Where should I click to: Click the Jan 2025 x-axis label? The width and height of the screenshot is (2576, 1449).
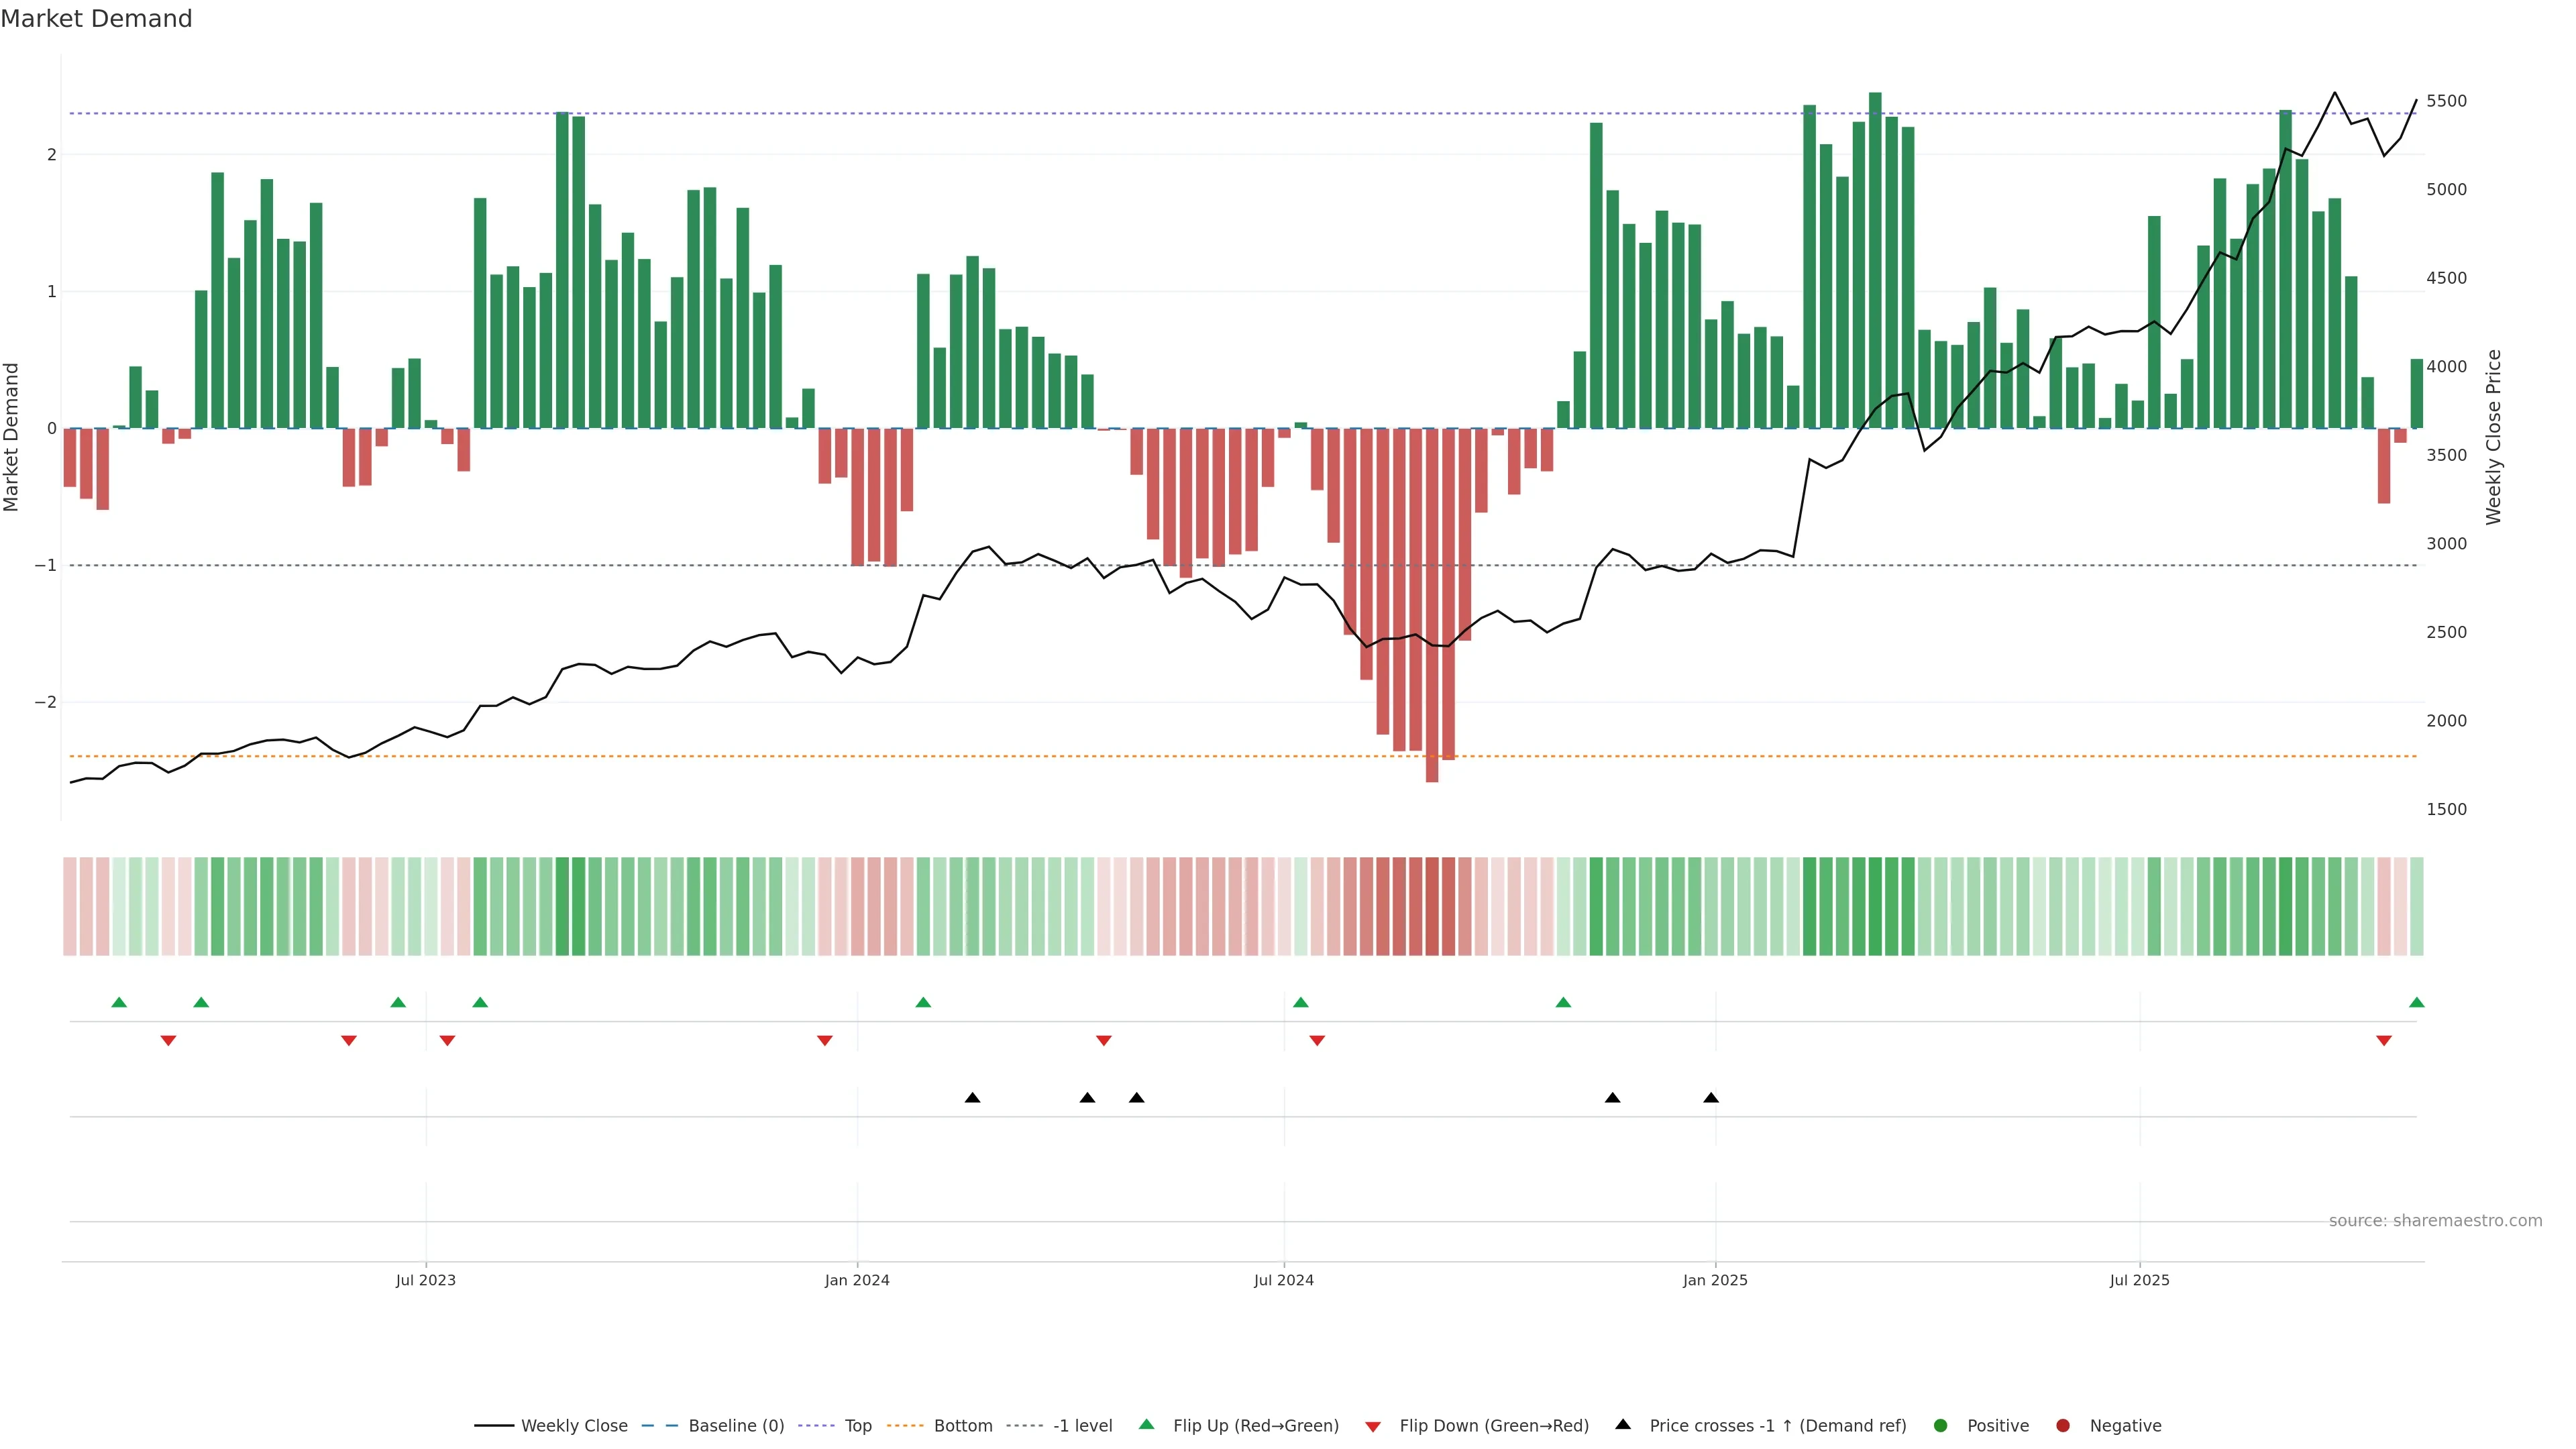pos(1715,1281)
